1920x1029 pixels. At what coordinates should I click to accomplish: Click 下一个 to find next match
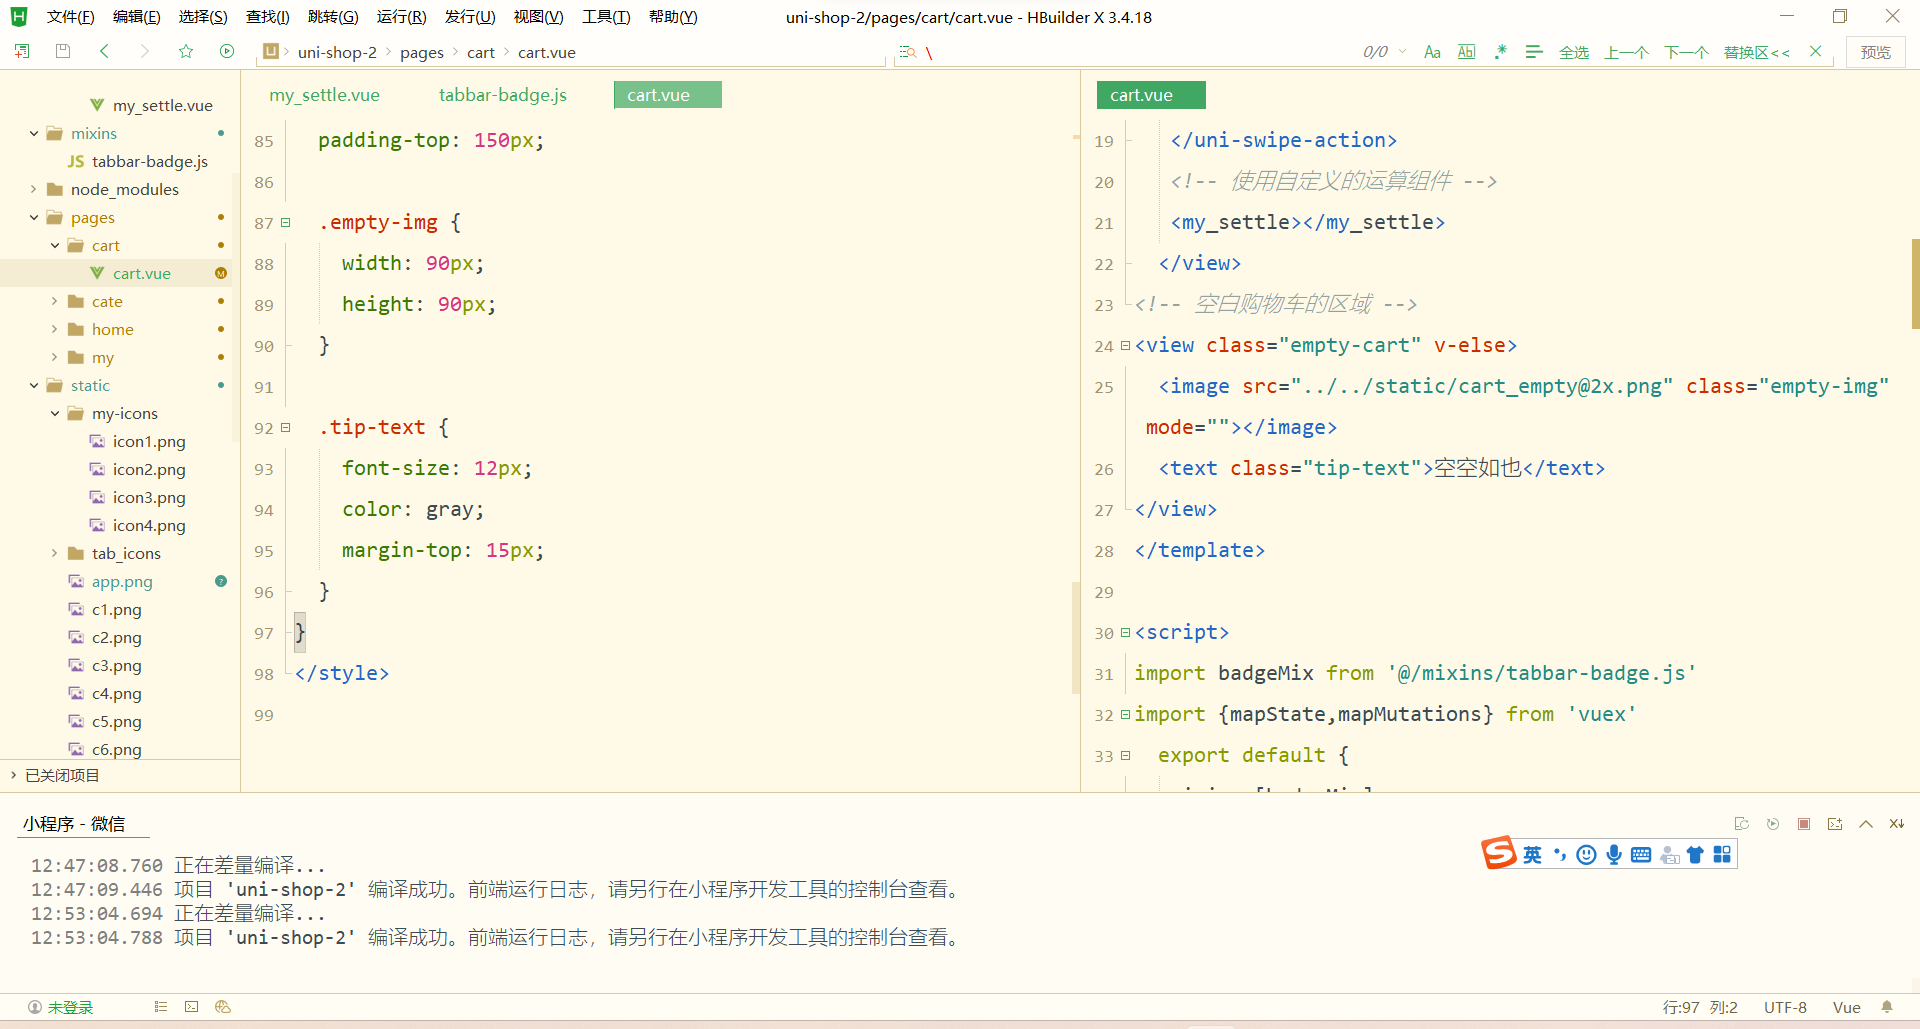[1686, 52]
